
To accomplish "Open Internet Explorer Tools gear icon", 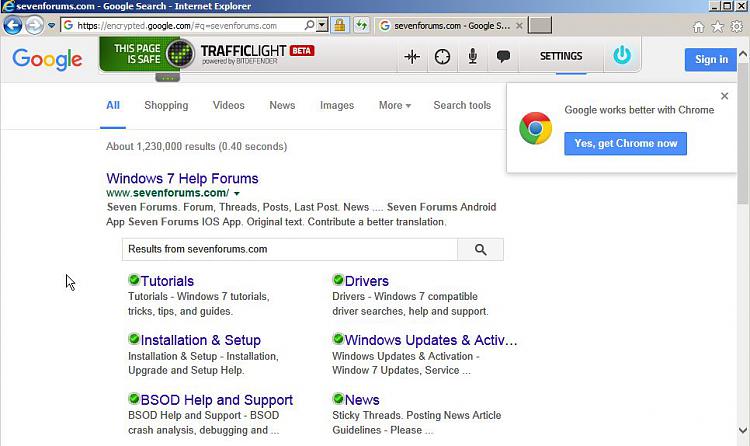I will (737, 26).
